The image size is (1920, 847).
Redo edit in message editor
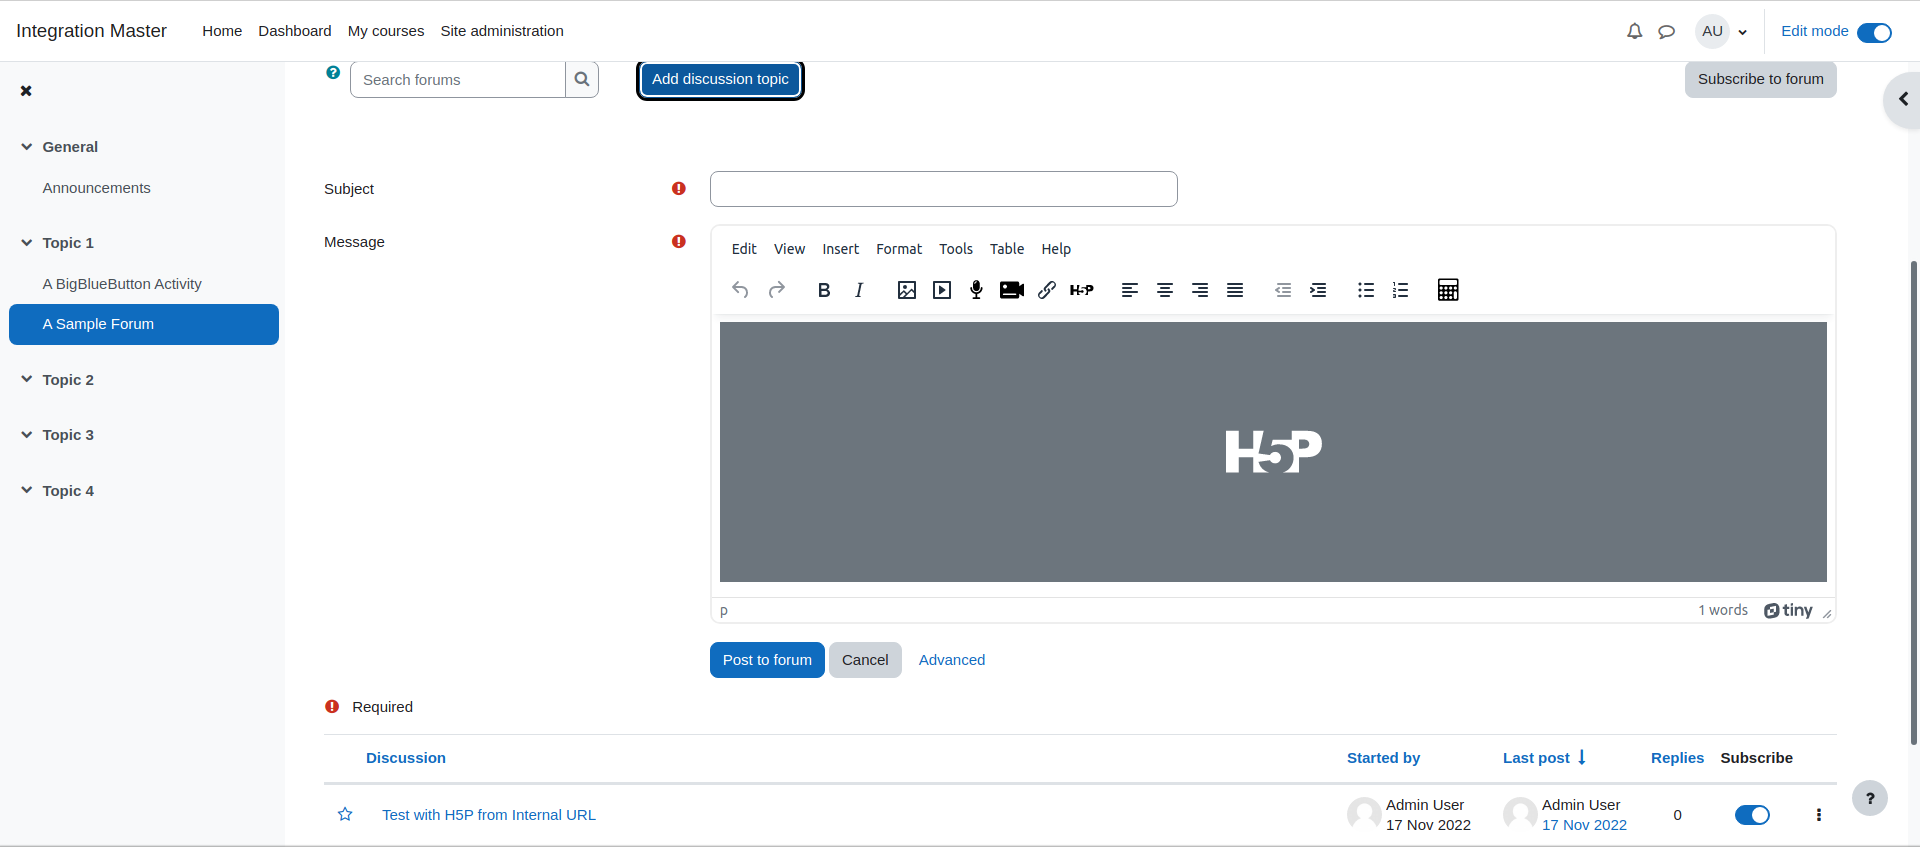[x=777, y=290]
